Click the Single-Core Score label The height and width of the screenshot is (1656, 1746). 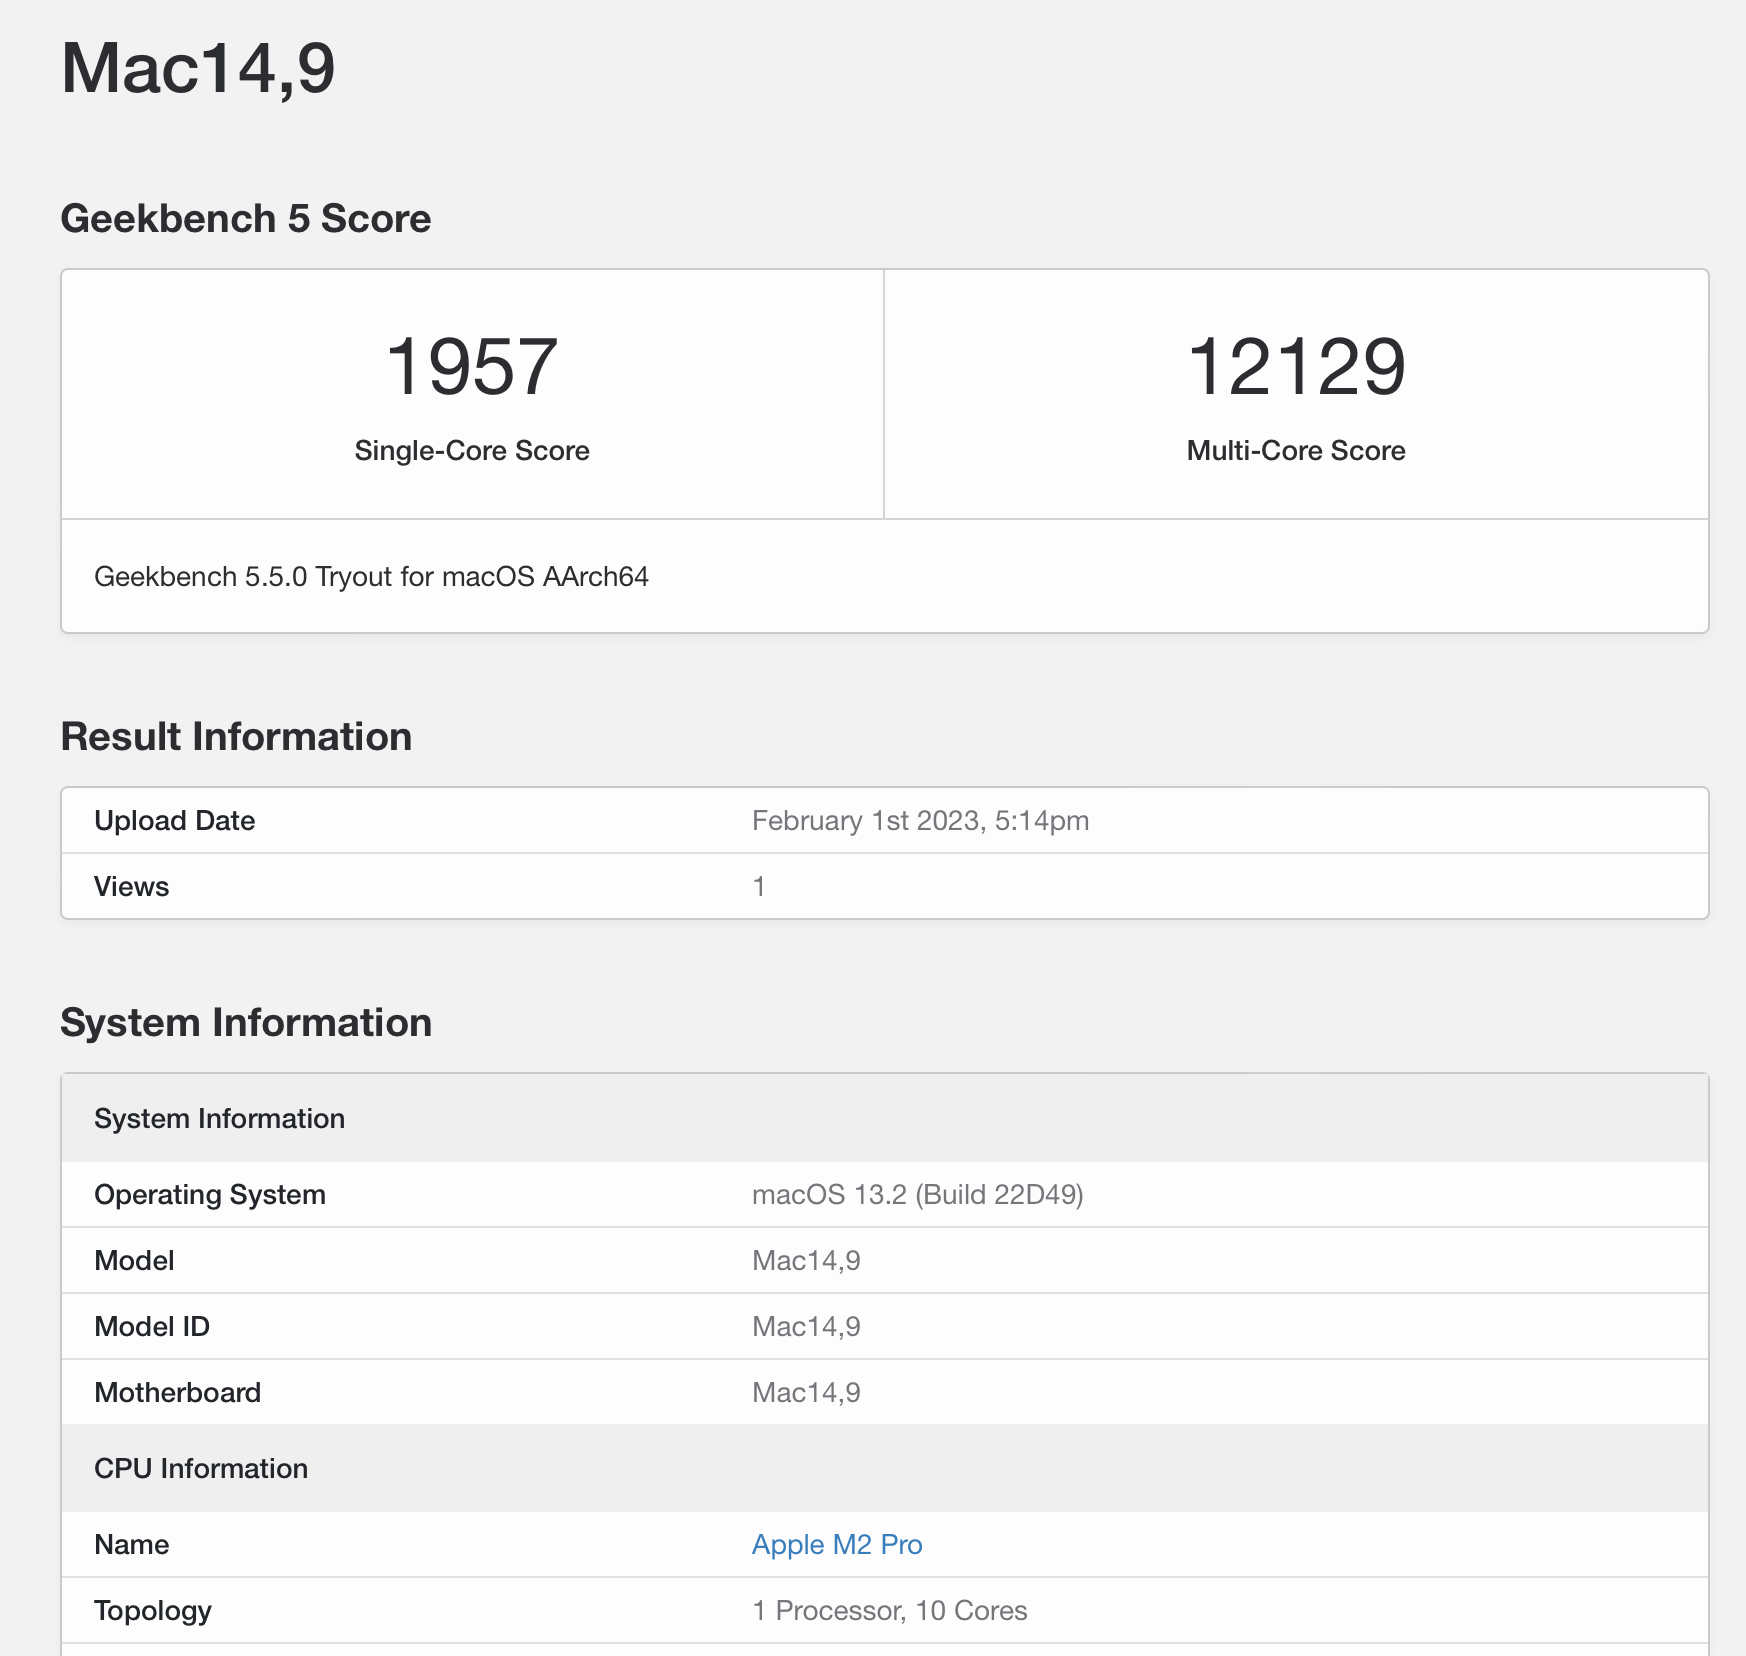coord(471,450)
